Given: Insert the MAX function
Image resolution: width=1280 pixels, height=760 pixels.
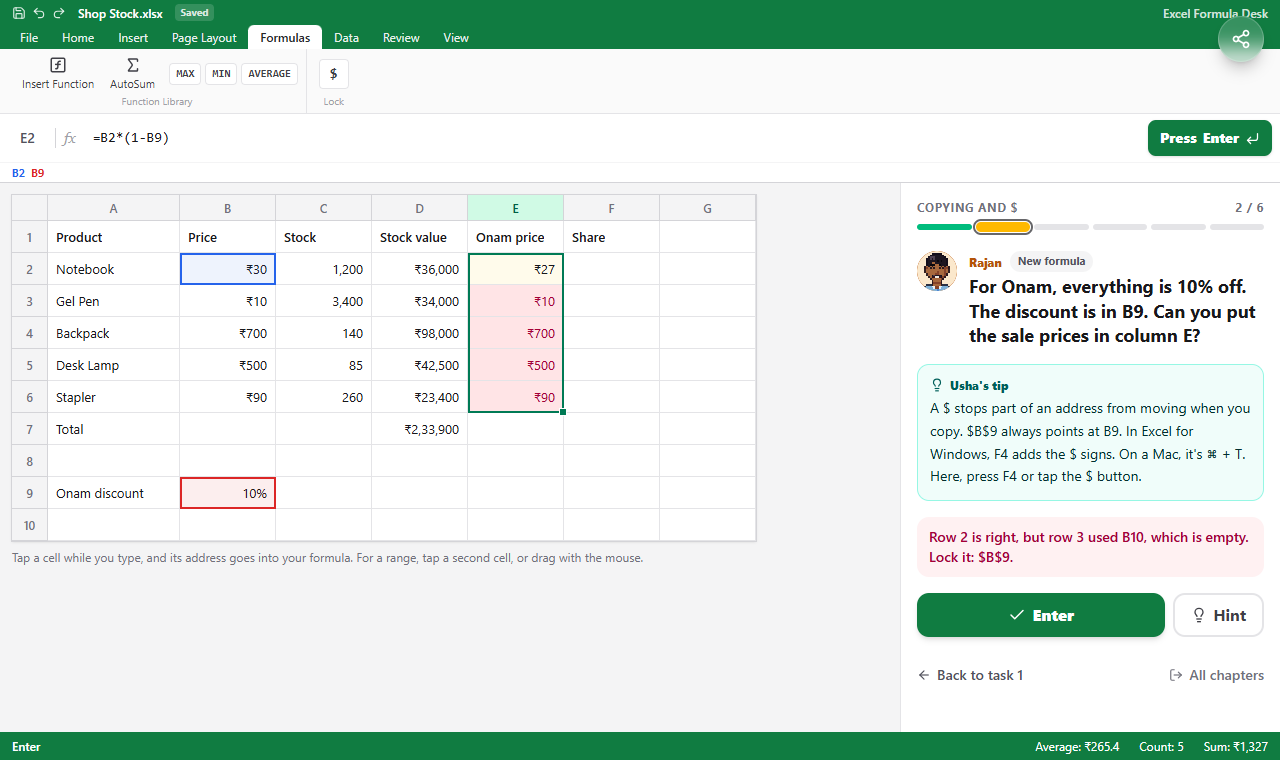Looking at the screenshot, I should click(185, 74).
